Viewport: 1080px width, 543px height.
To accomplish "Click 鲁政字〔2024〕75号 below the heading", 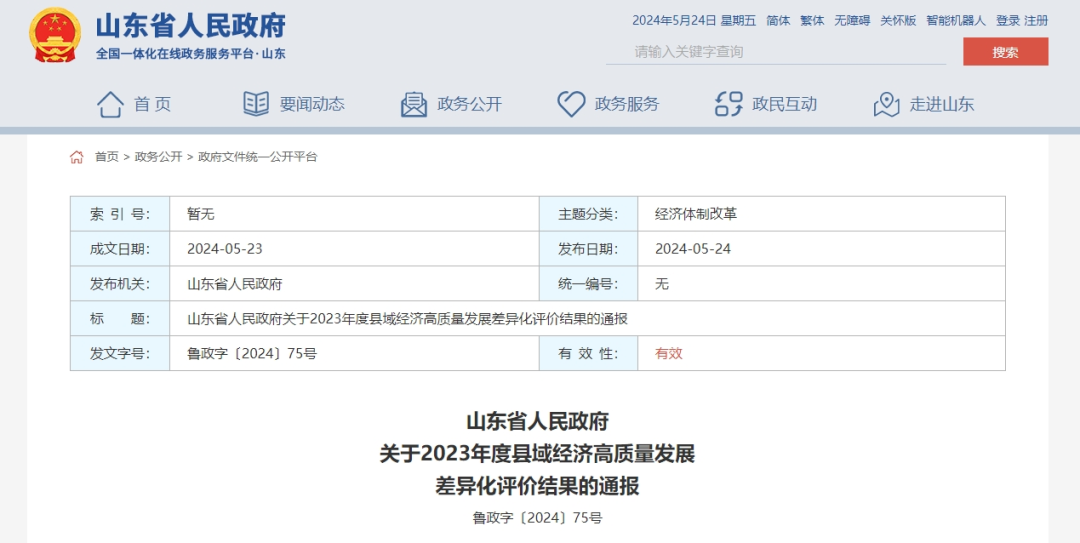I will click(537, 518).
